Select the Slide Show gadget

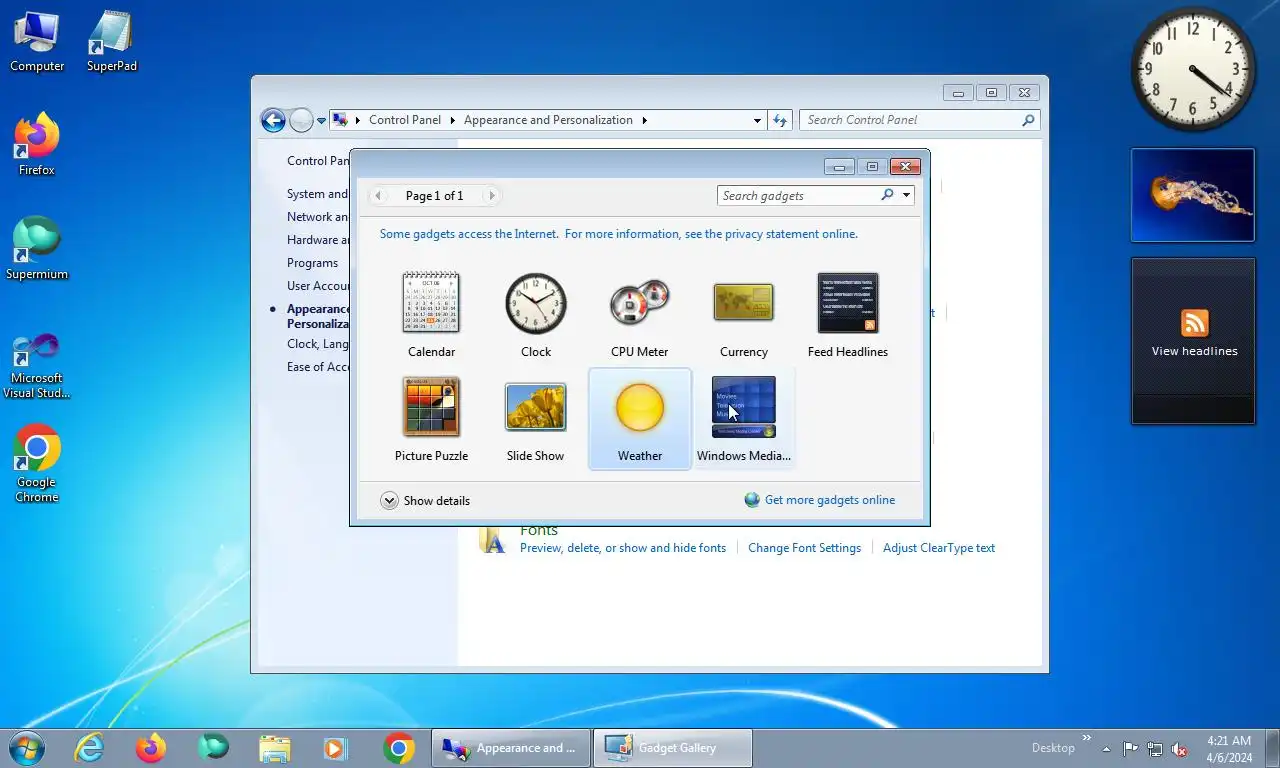pos(535,418)
